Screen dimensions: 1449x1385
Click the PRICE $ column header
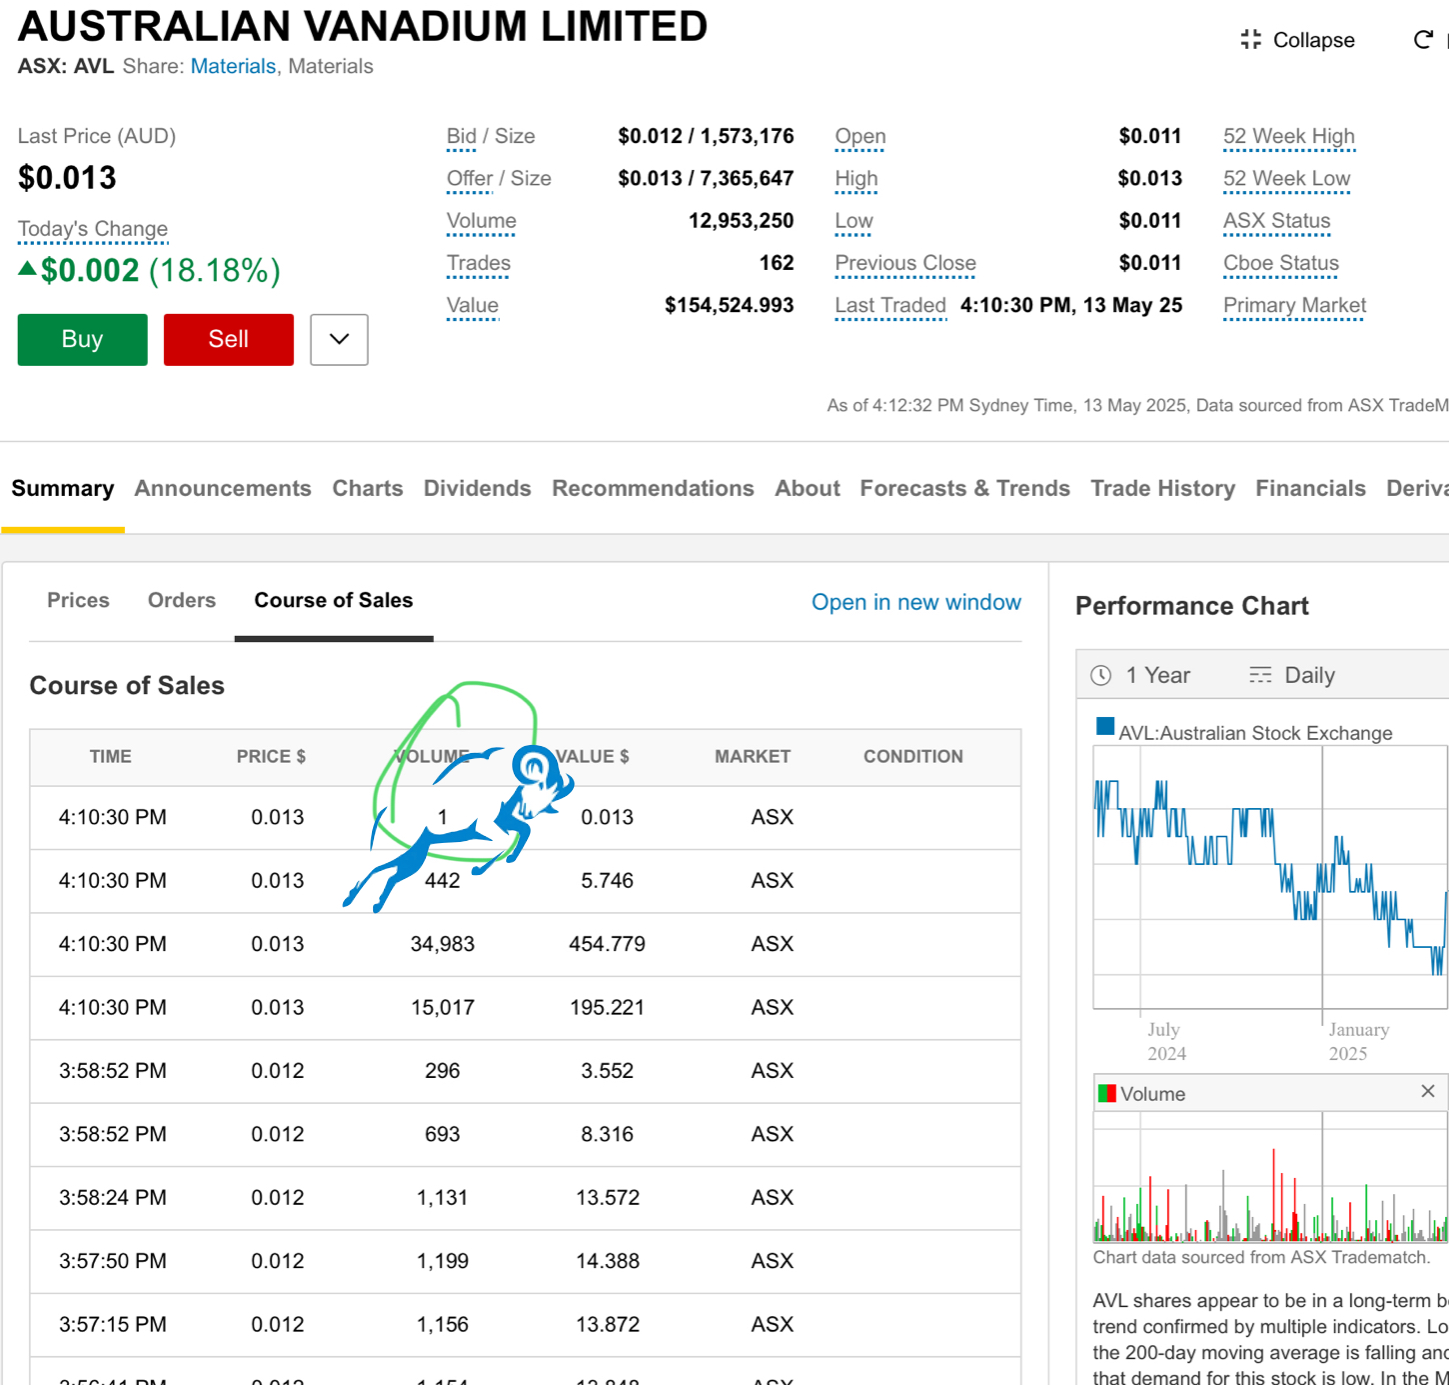271,757
